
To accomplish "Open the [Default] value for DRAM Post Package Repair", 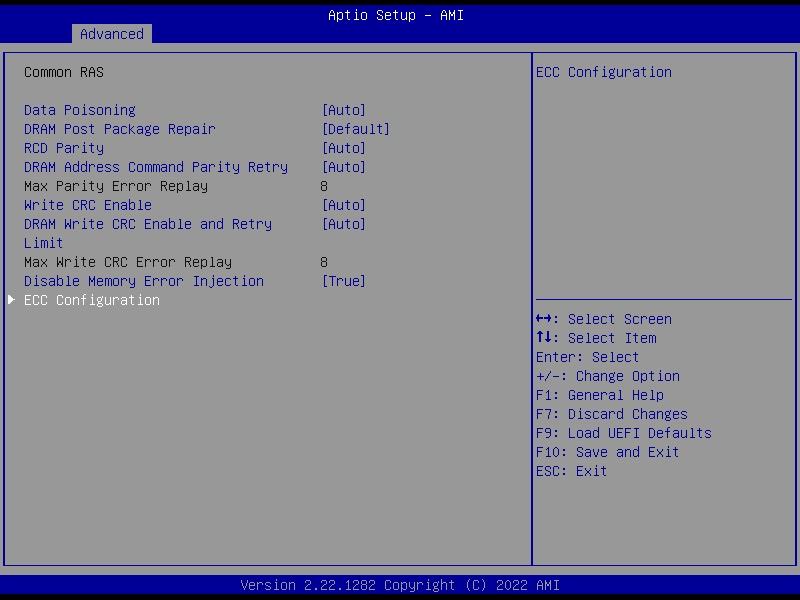I will tap(356, 129).
